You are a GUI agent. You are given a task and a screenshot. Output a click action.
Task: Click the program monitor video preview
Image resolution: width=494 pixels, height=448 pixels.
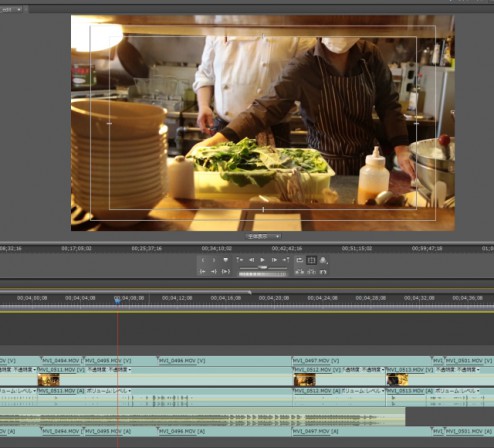[x=263, y=123]
